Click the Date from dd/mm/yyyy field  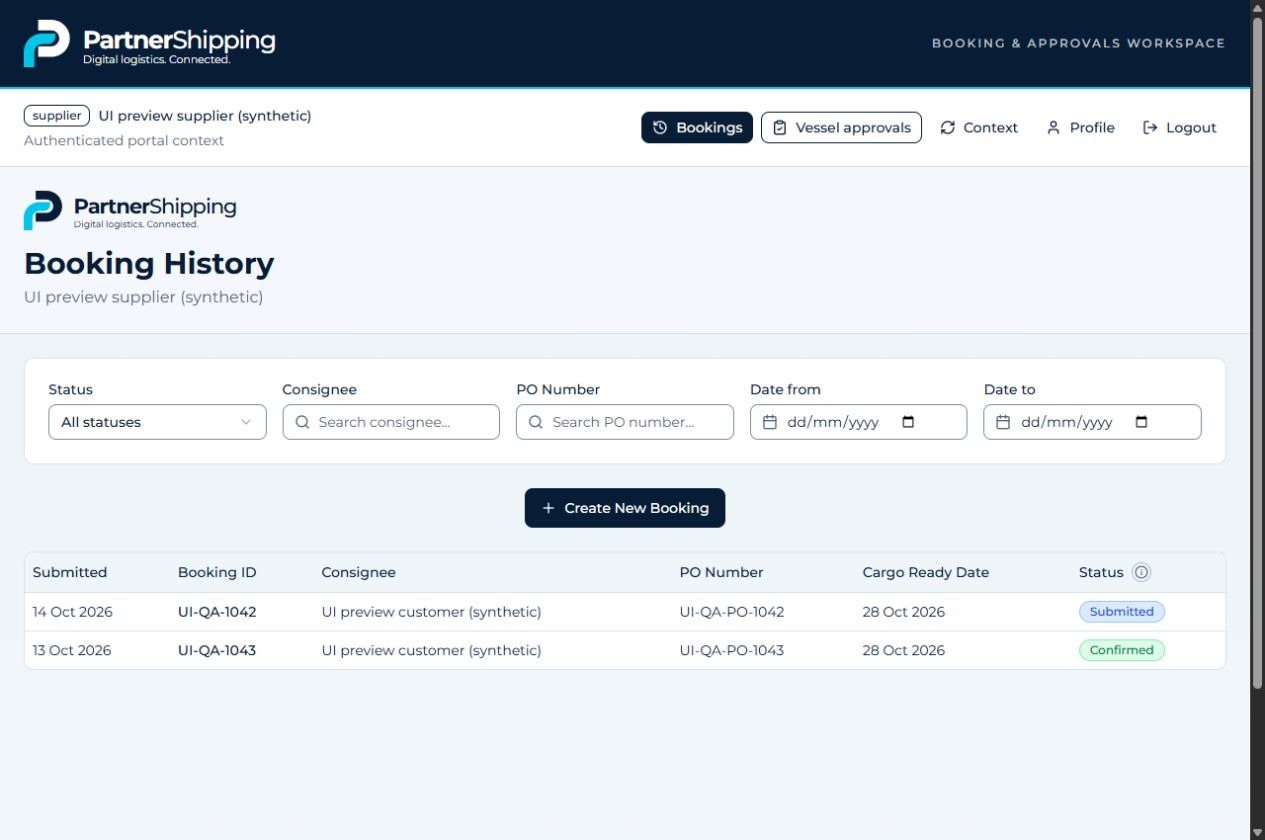pyautogui.click(x=859, y=422)
